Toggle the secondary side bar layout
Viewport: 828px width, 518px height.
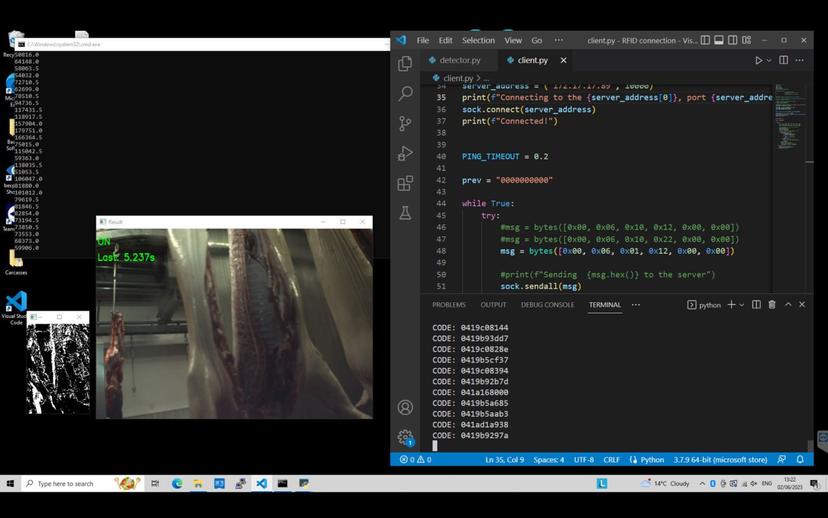[x=732, y=40]
